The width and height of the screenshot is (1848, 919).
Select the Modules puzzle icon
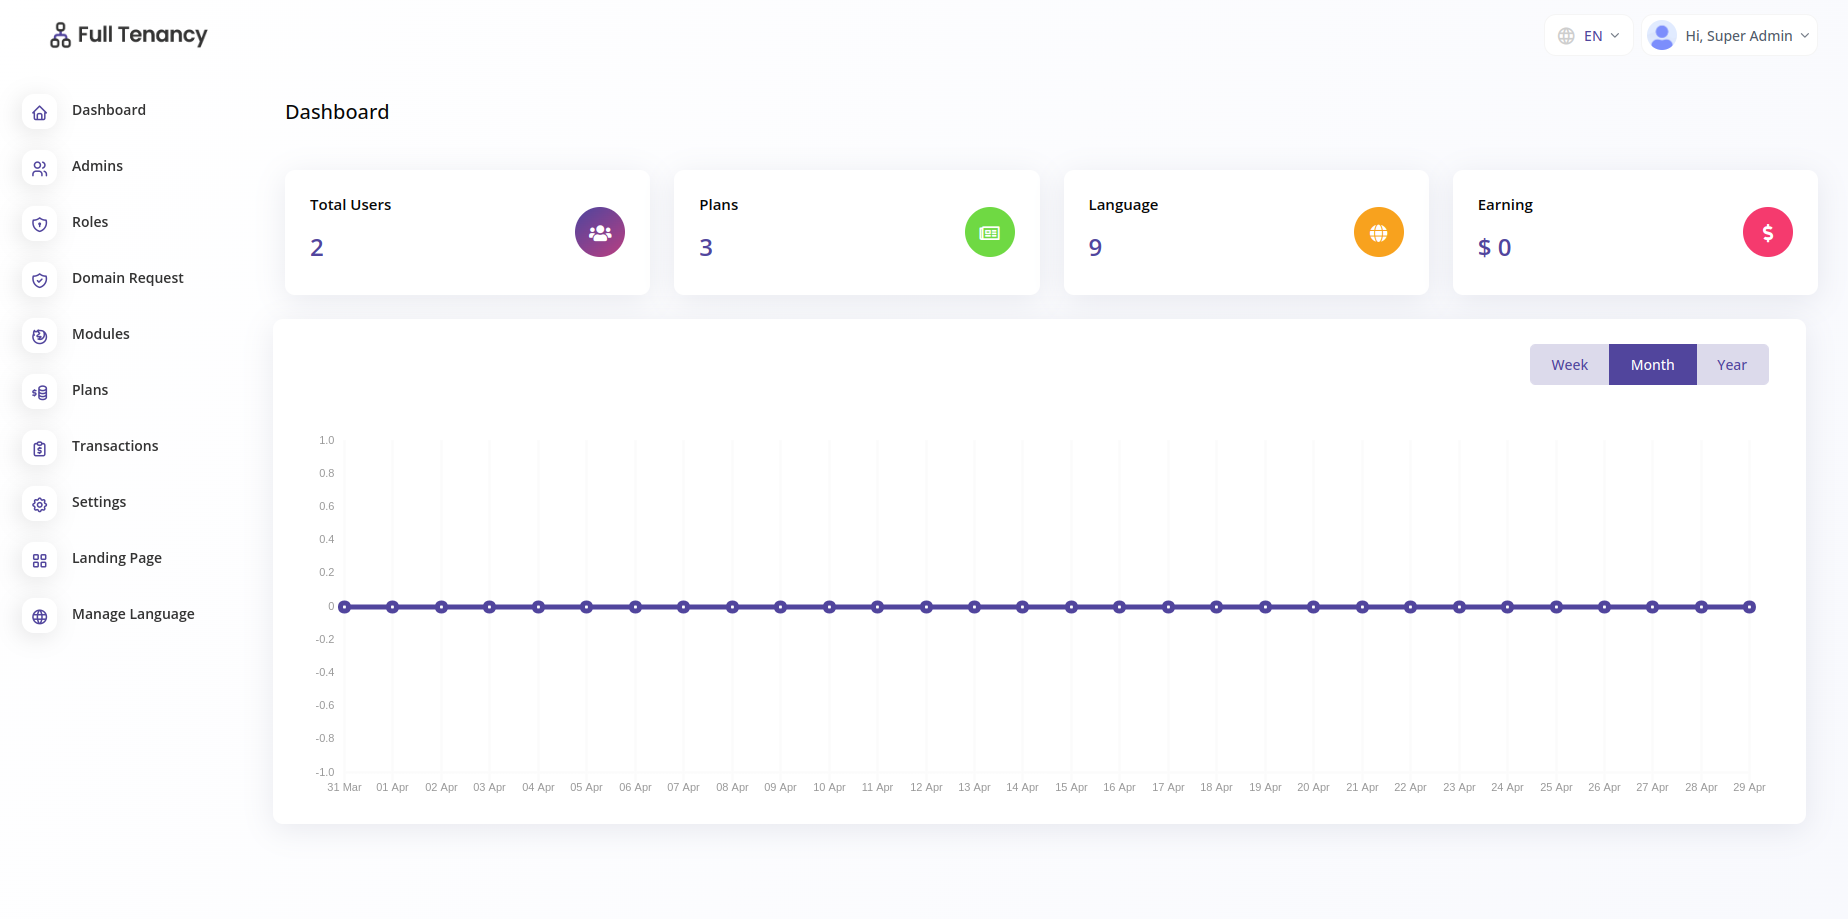(39, 336)
